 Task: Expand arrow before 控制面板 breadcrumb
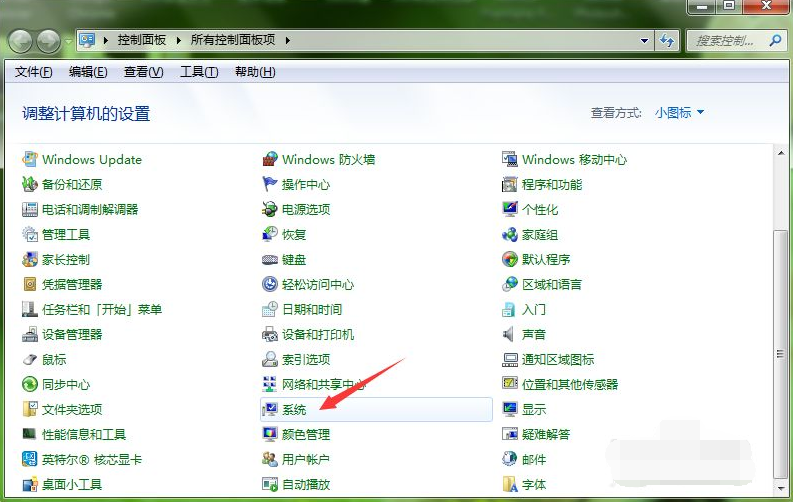[106, 40]
